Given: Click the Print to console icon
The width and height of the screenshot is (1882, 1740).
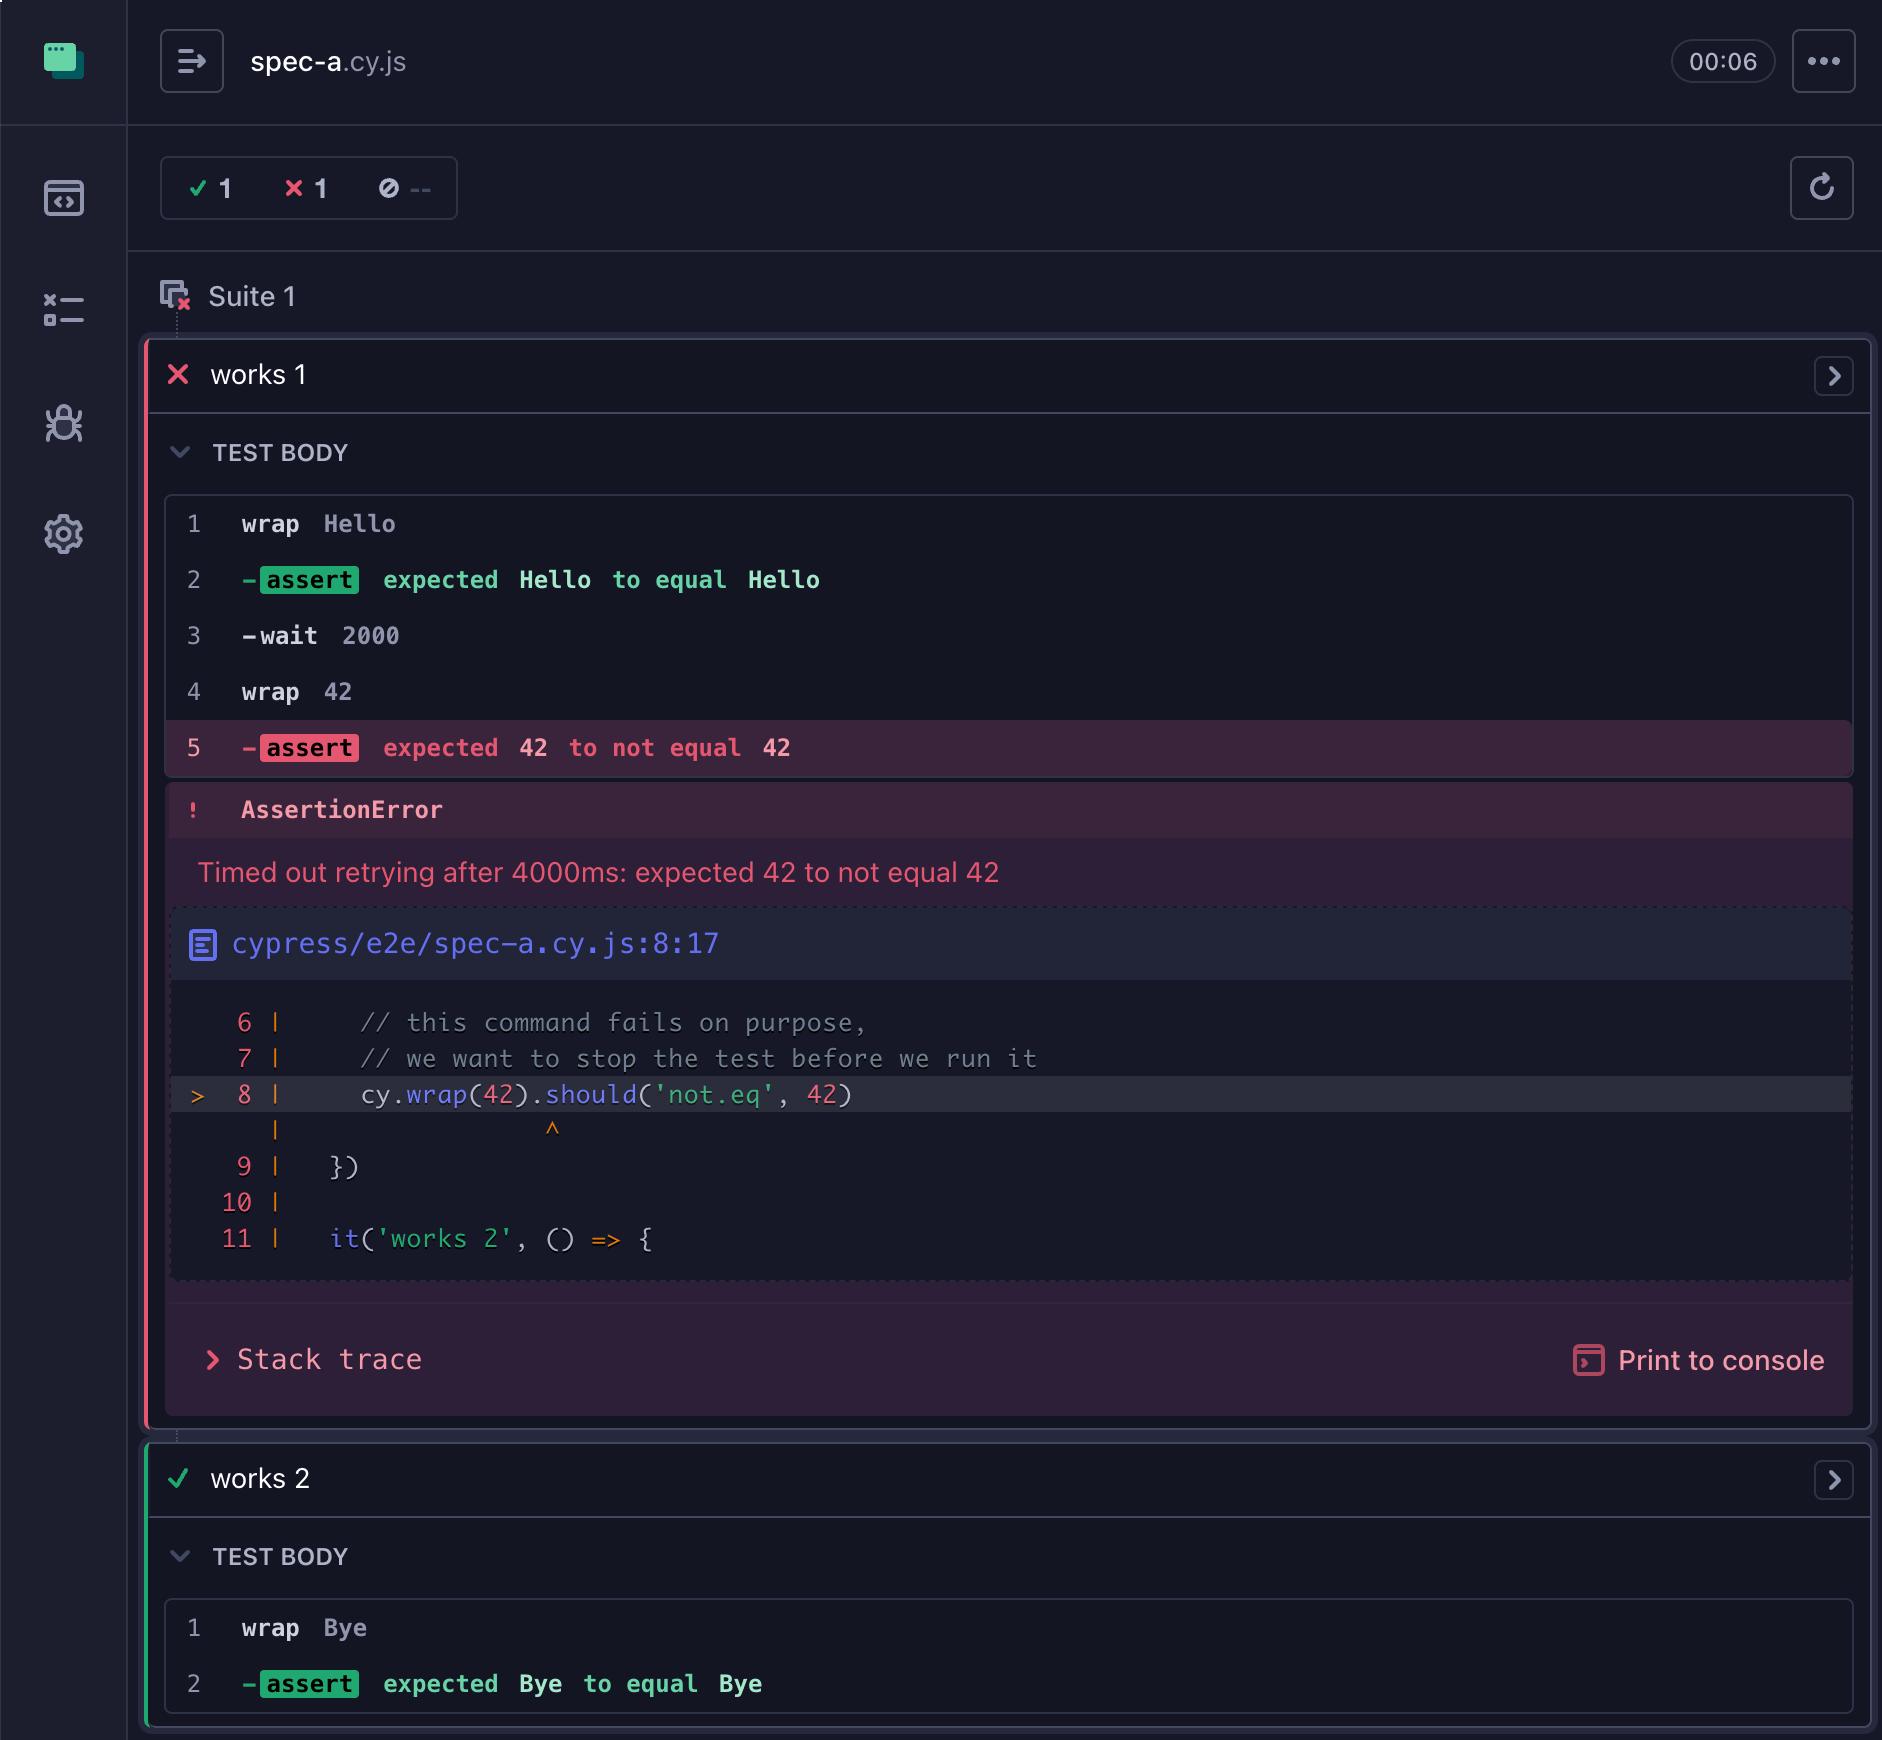Looking at the screenshot, I should (x=1588, y=1360).
